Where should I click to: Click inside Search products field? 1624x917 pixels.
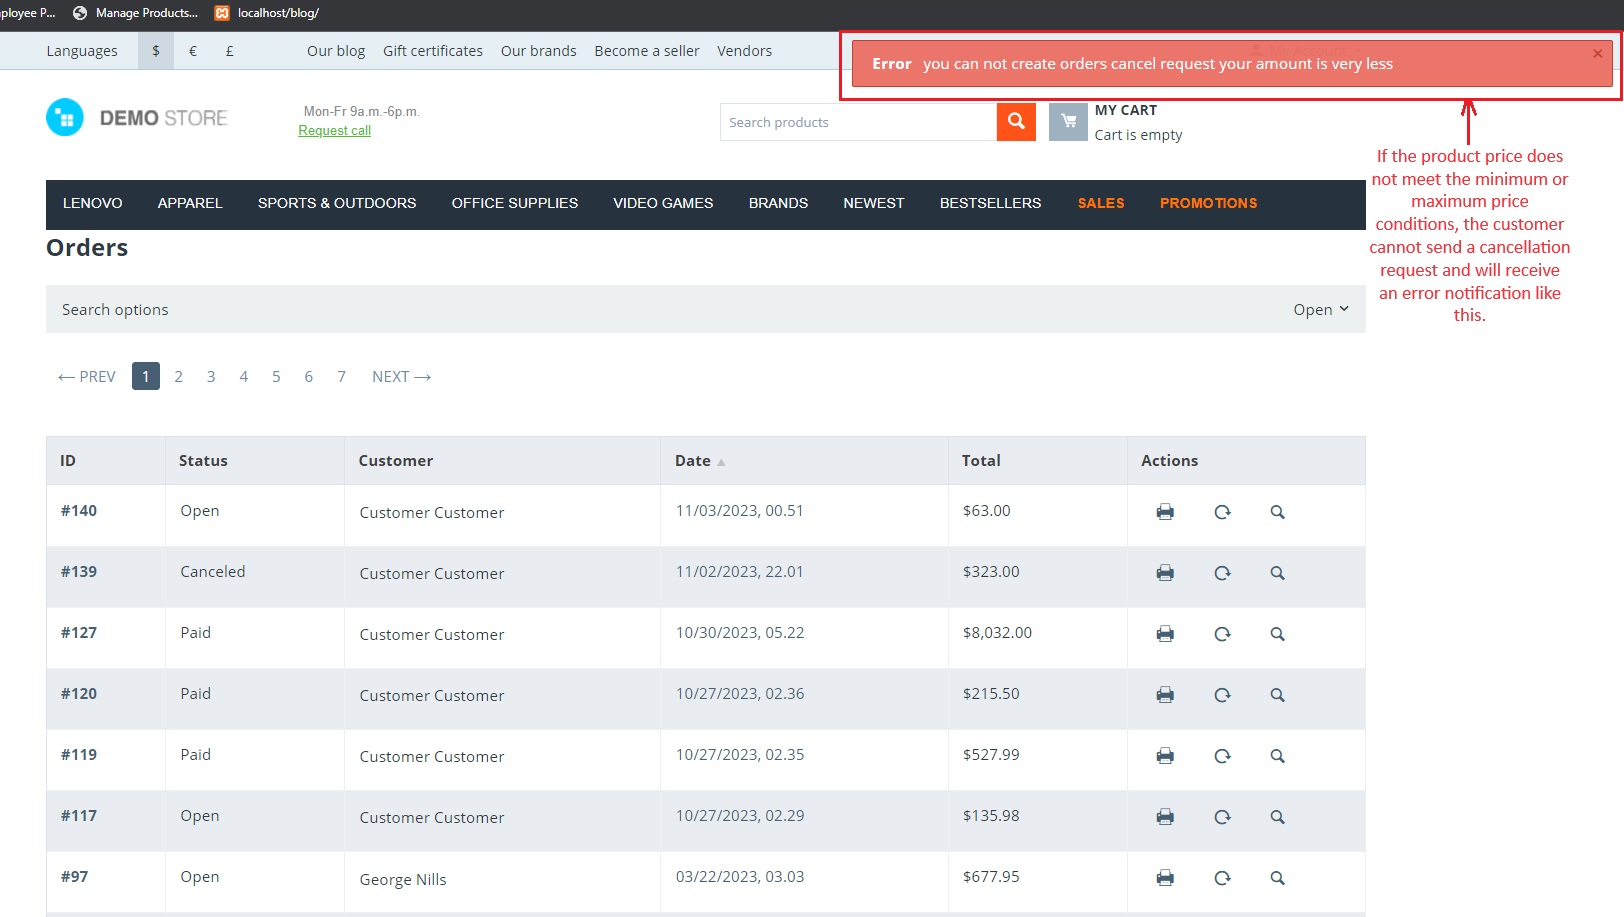[x=858, y=122]
